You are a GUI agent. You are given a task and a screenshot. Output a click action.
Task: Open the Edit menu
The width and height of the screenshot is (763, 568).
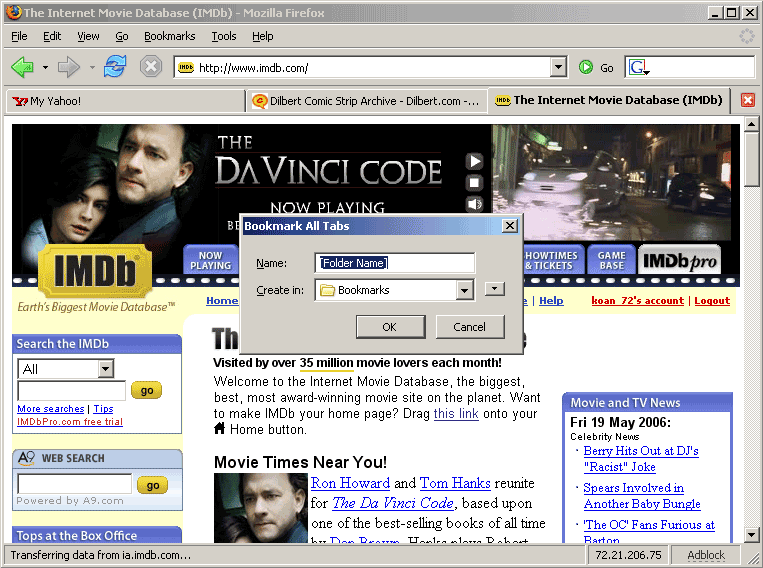[52, 36]
